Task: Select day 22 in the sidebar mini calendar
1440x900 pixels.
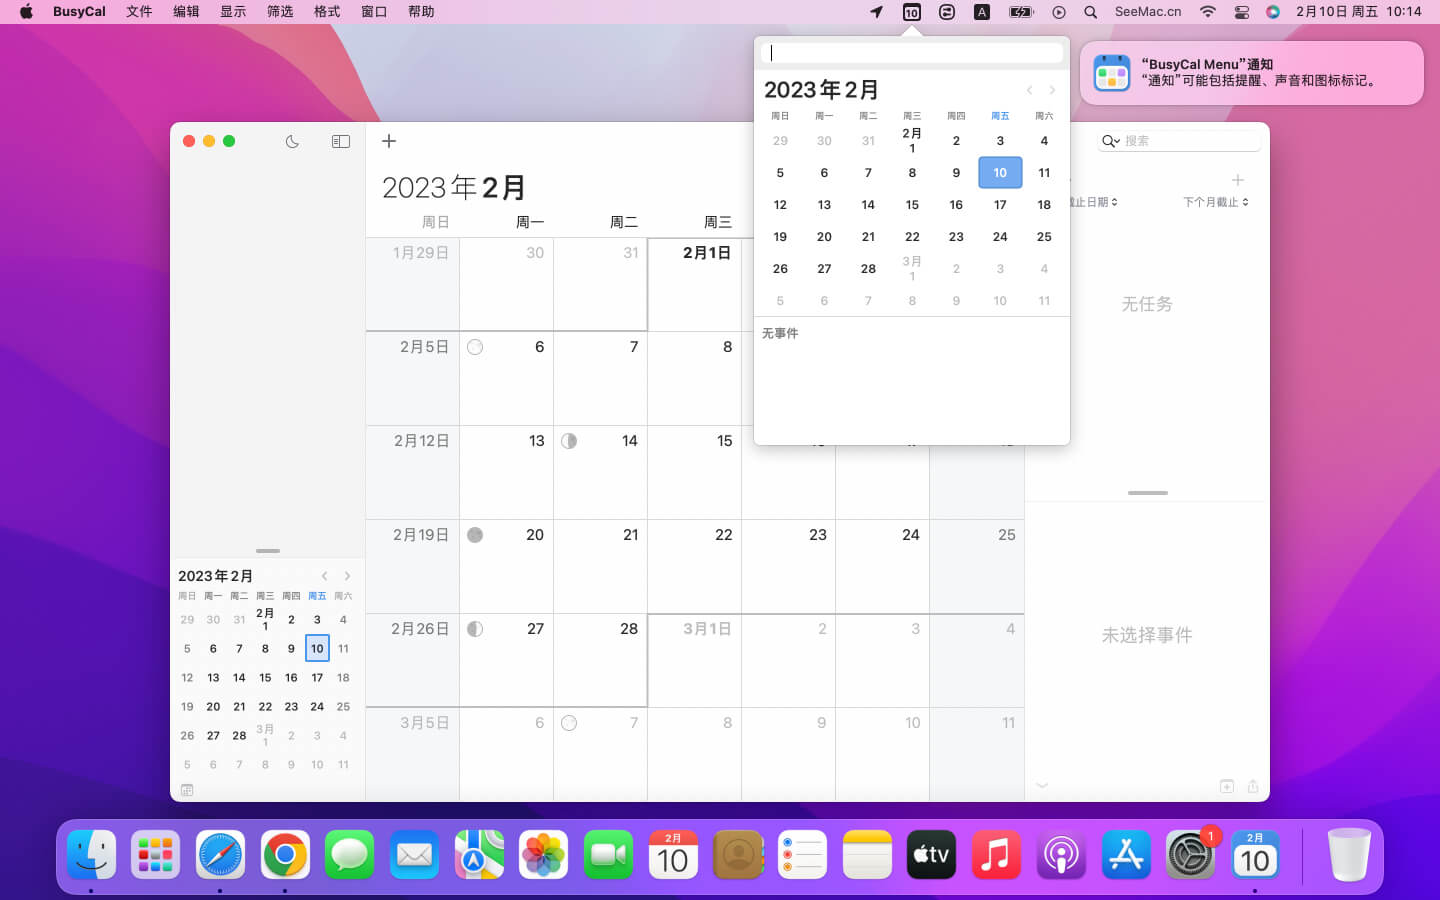Action: pos(265,707)
